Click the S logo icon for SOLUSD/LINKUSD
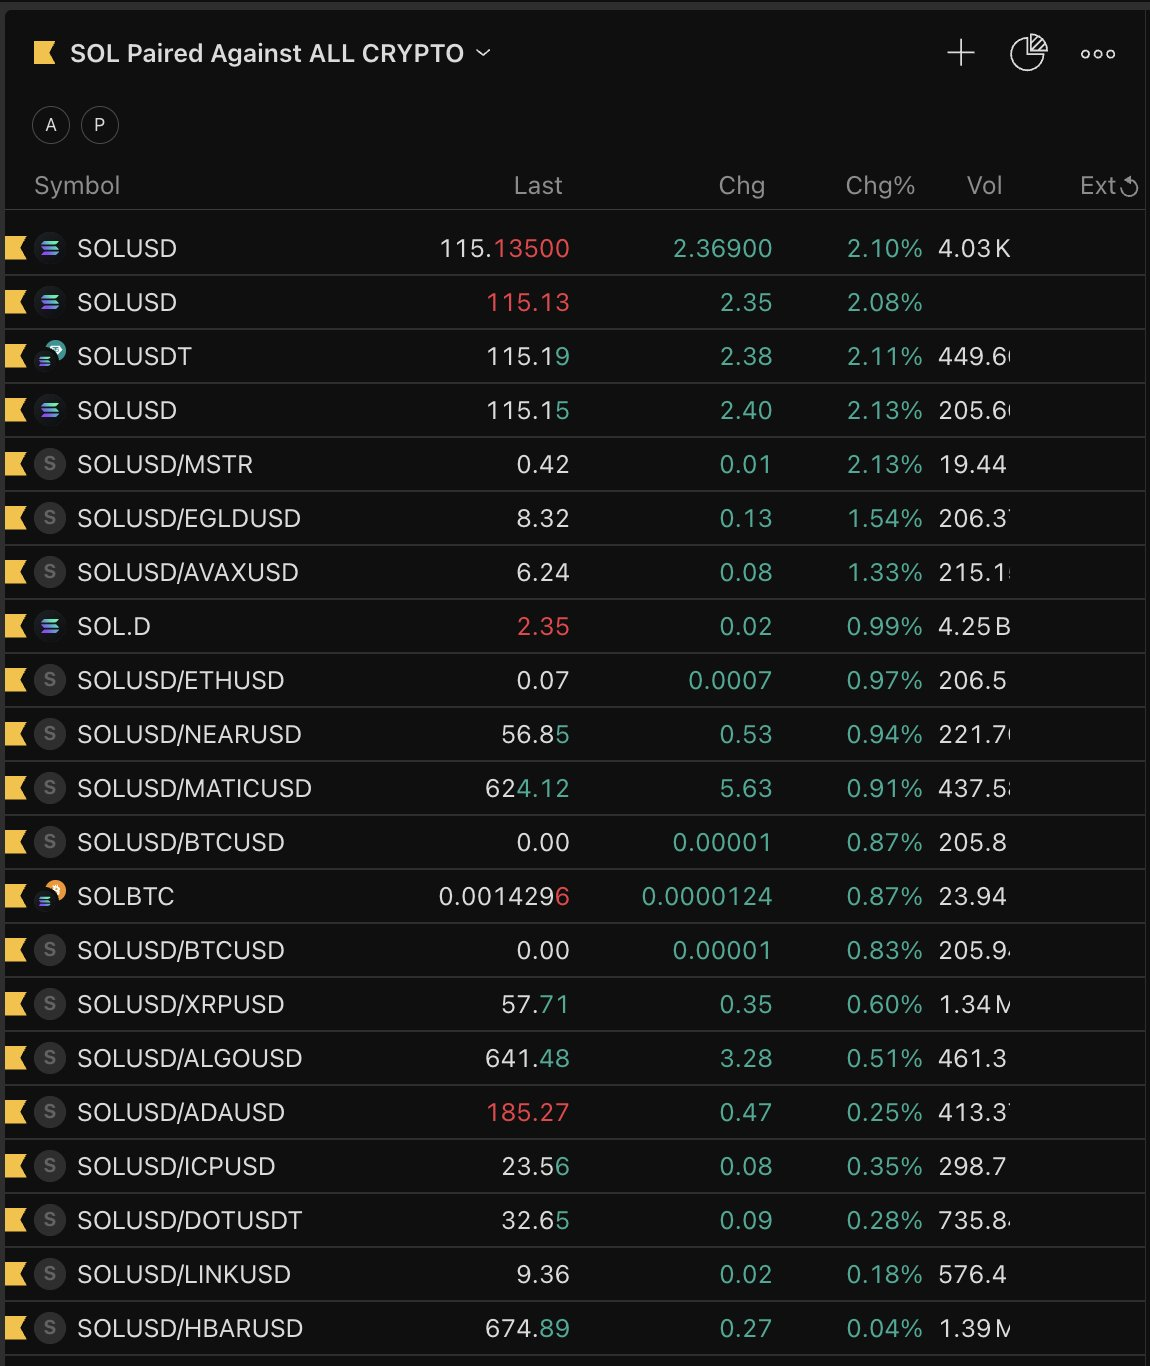 pos(49,1274)
